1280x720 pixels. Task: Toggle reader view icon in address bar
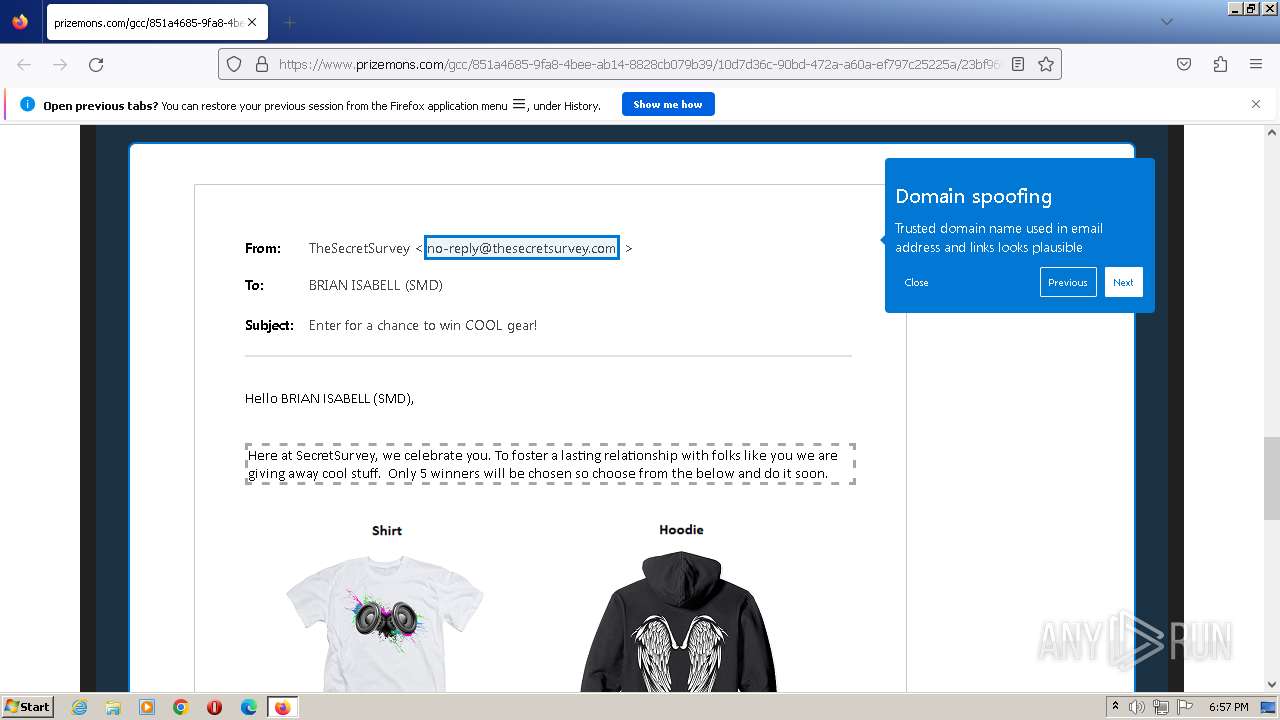1018,64
